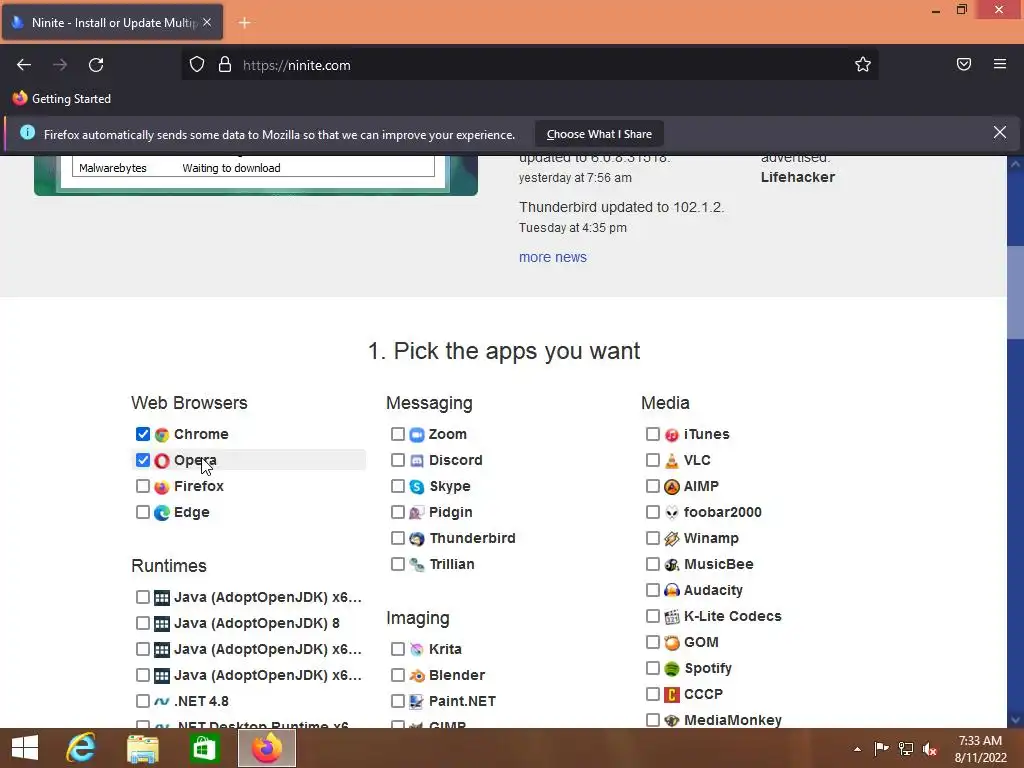Uncheck the Chrome checkbox
The width and height of the screenshot is (1024, 768).
[143, 434]
